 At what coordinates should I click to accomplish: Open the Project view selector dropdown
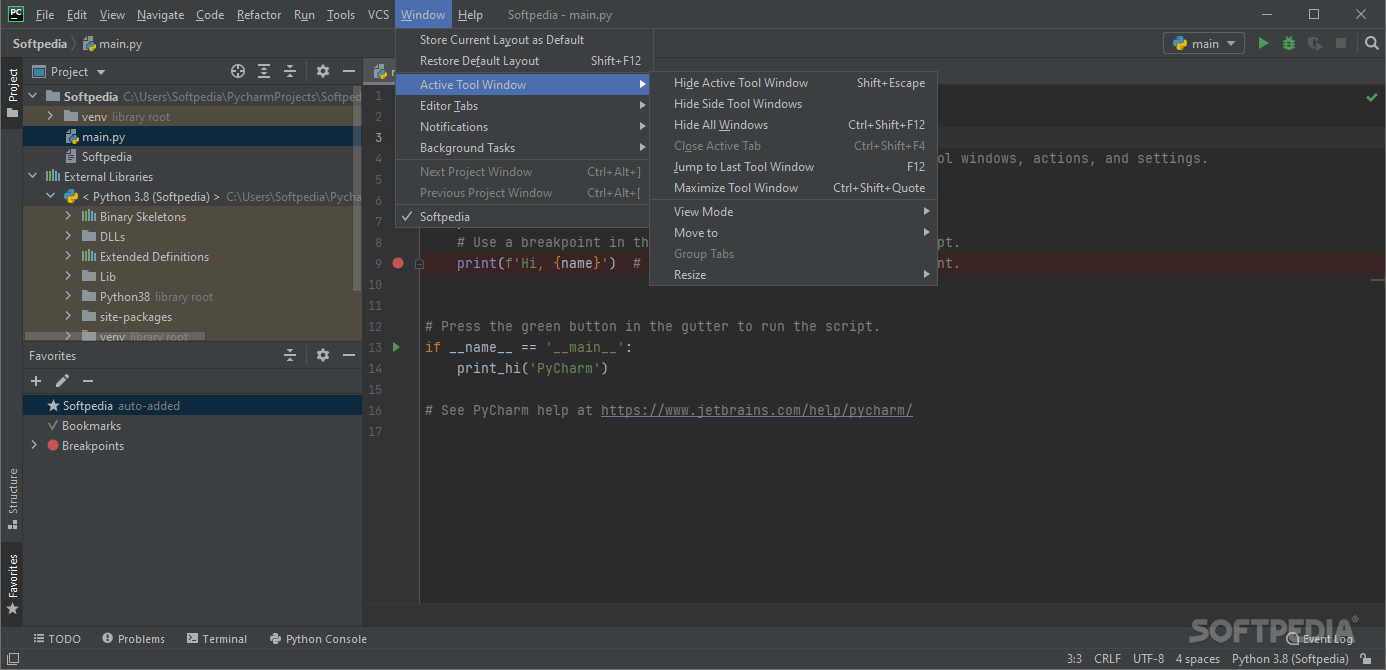pyautogui.click(x=69, y=71)
